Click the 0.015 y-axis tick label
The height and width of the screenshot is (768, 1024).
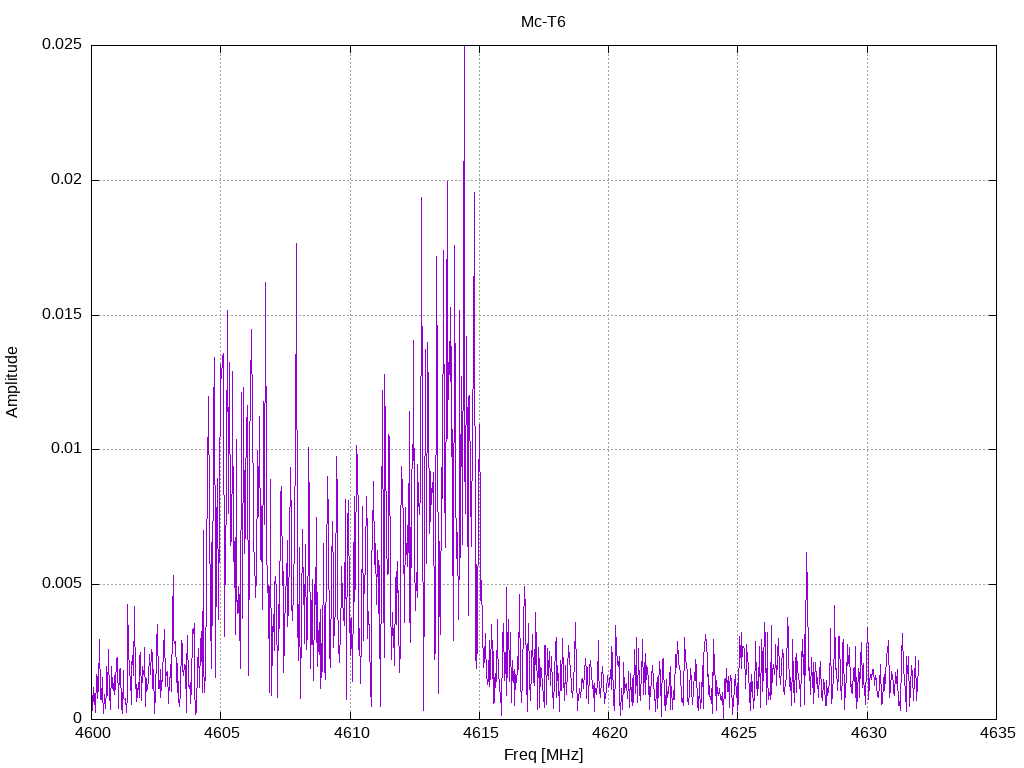pos(61,315)
